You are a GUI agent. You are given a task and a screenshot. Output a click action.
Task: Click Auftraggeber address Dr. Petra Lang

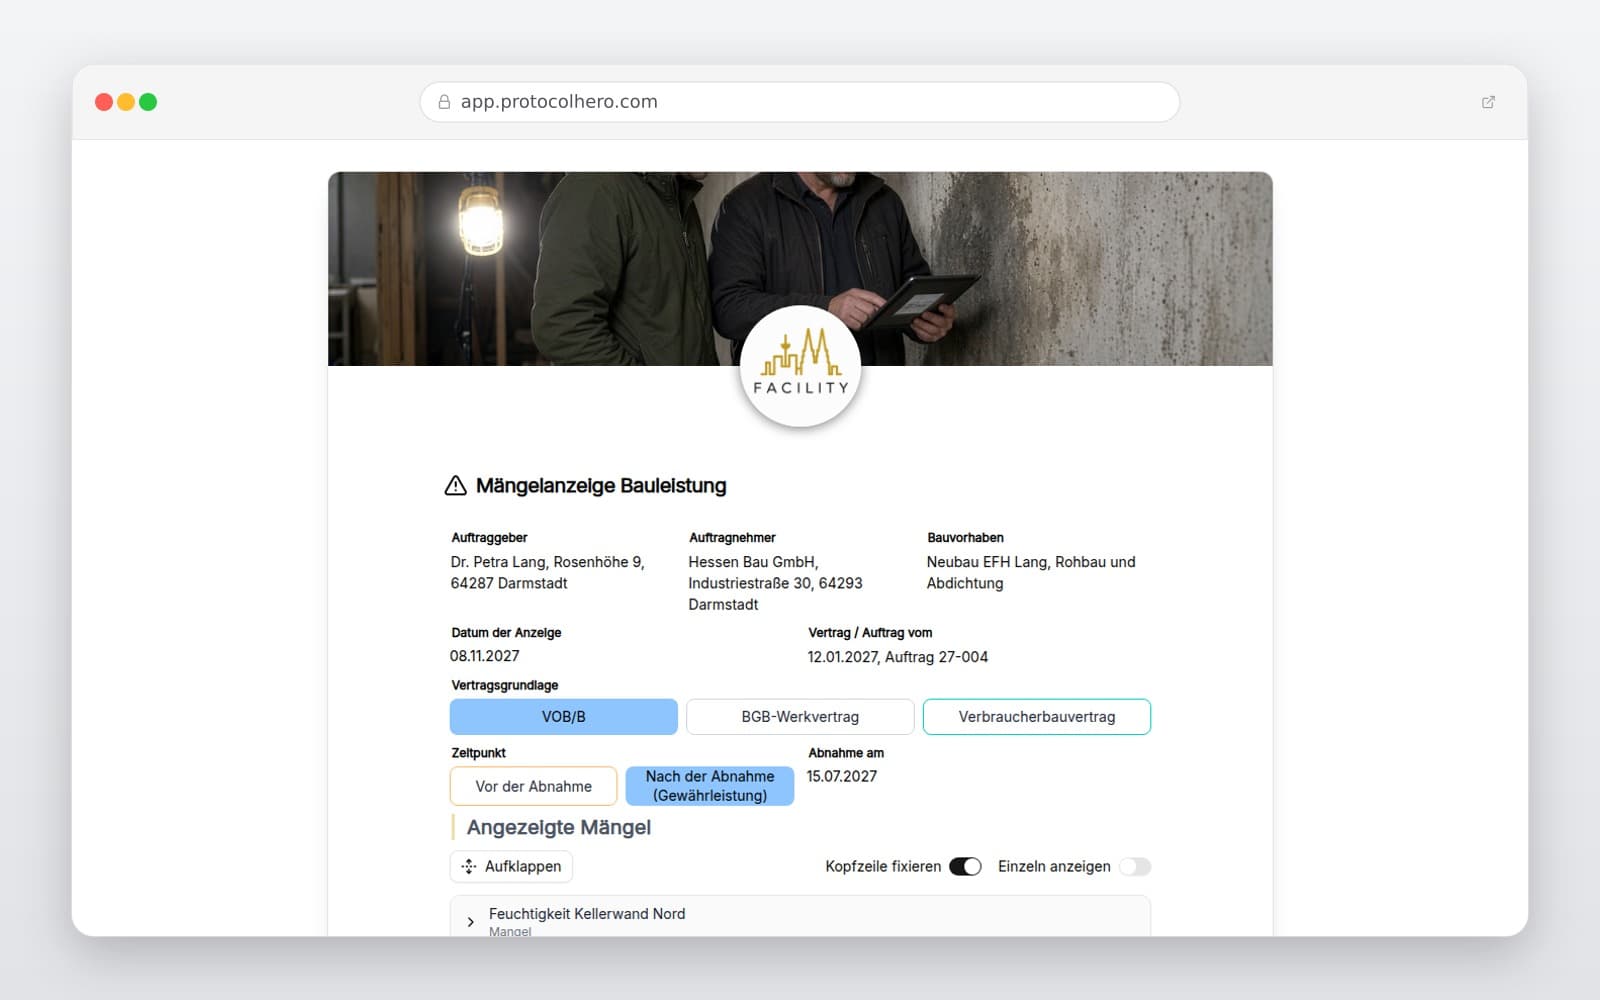[548, 573]
